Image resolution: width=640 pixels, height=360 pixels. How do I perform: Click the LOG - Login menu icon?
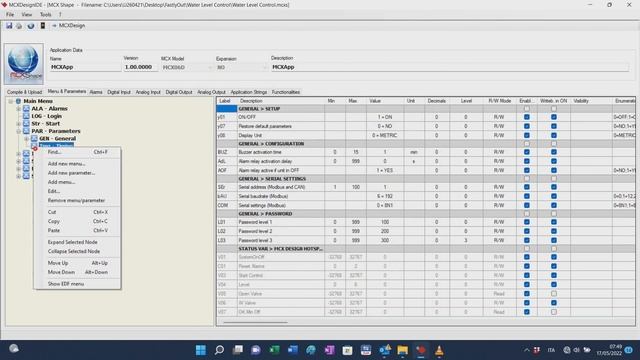27,116
